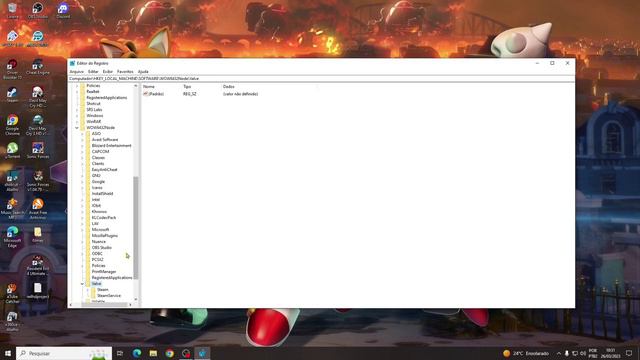The width and height of the screenshot is (640, 360).
Task: Click the tree scrollbar up arrow
Action: click(136, 86)
